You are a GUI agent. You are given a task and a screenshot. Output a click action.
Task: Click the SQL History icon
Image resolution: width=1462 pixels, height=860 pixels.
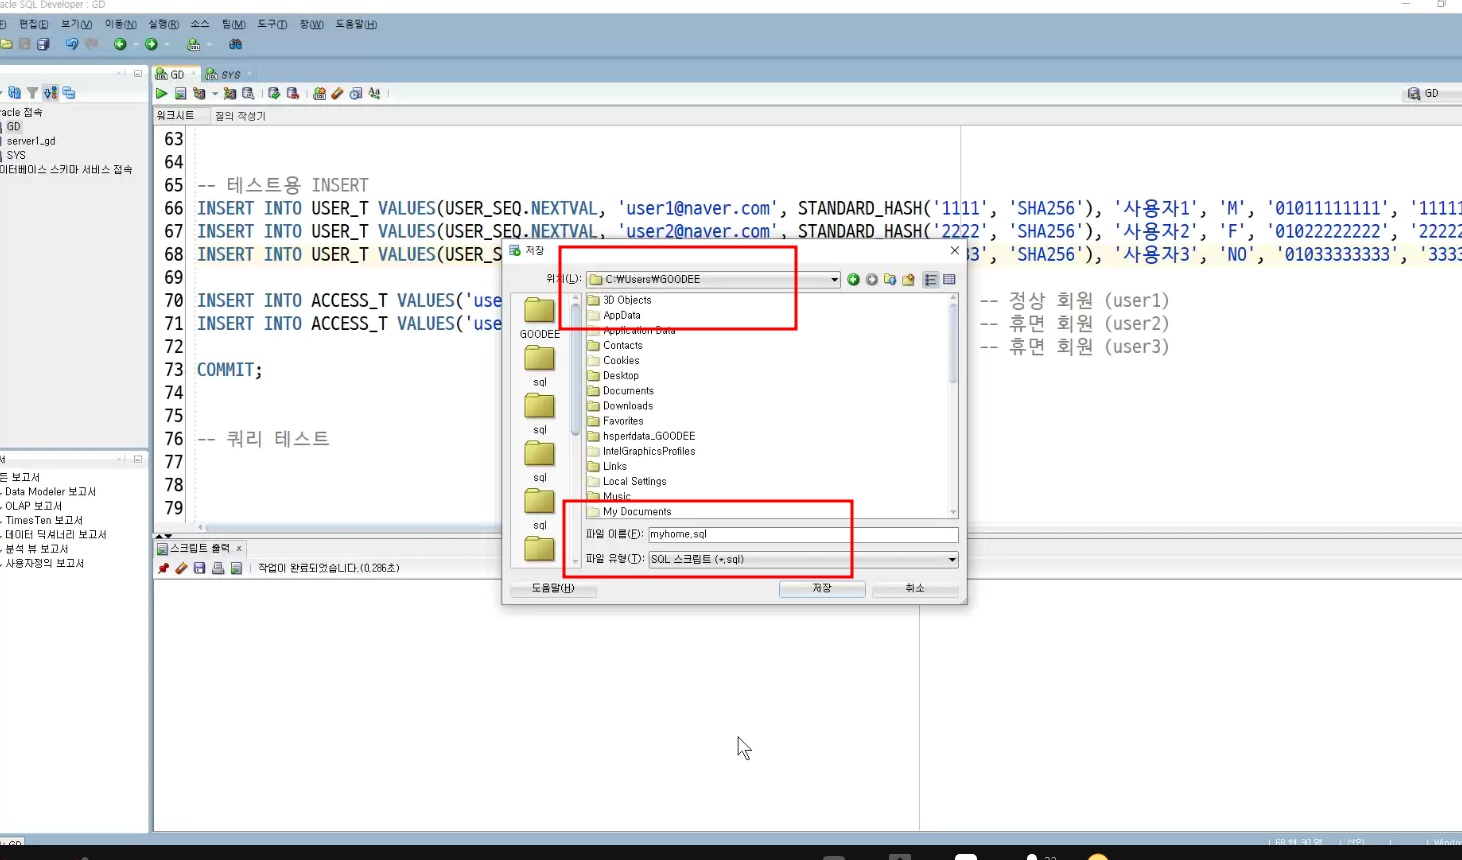pos(355,93)
